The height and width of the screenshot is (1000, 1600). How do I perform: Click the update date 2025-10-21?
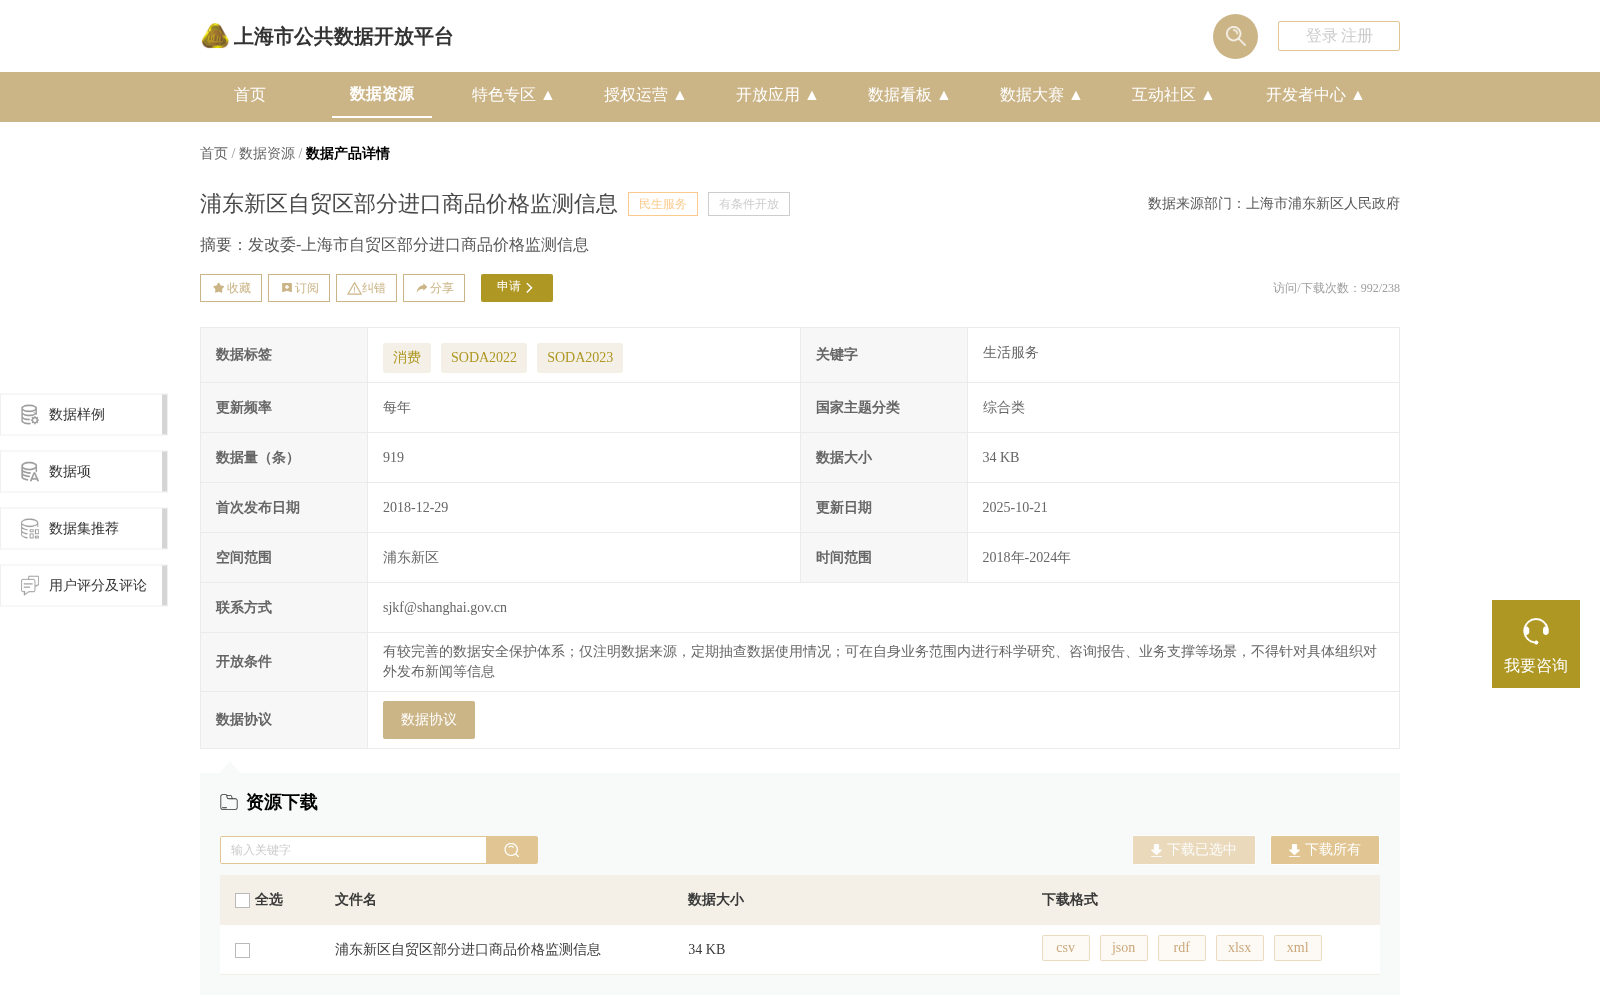pos(1015,507)
